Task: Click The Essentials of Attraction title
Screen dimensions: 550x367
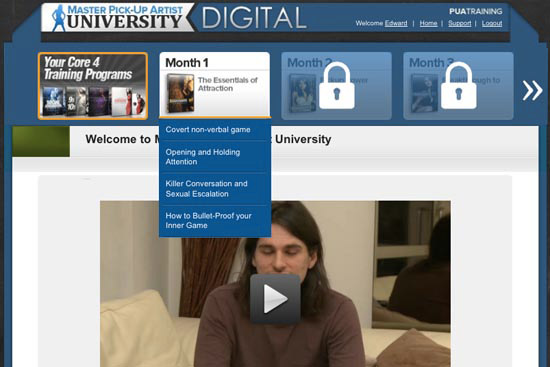Action: click(x=228, y=84)
